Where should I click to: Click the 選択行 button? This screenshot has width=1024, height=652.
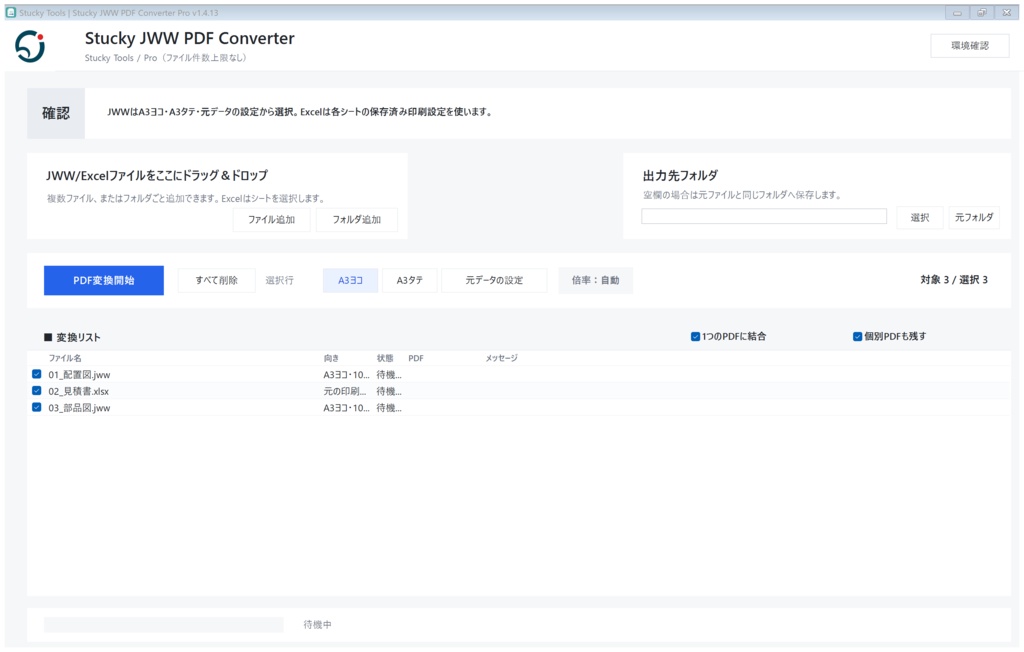click(280, 280)
